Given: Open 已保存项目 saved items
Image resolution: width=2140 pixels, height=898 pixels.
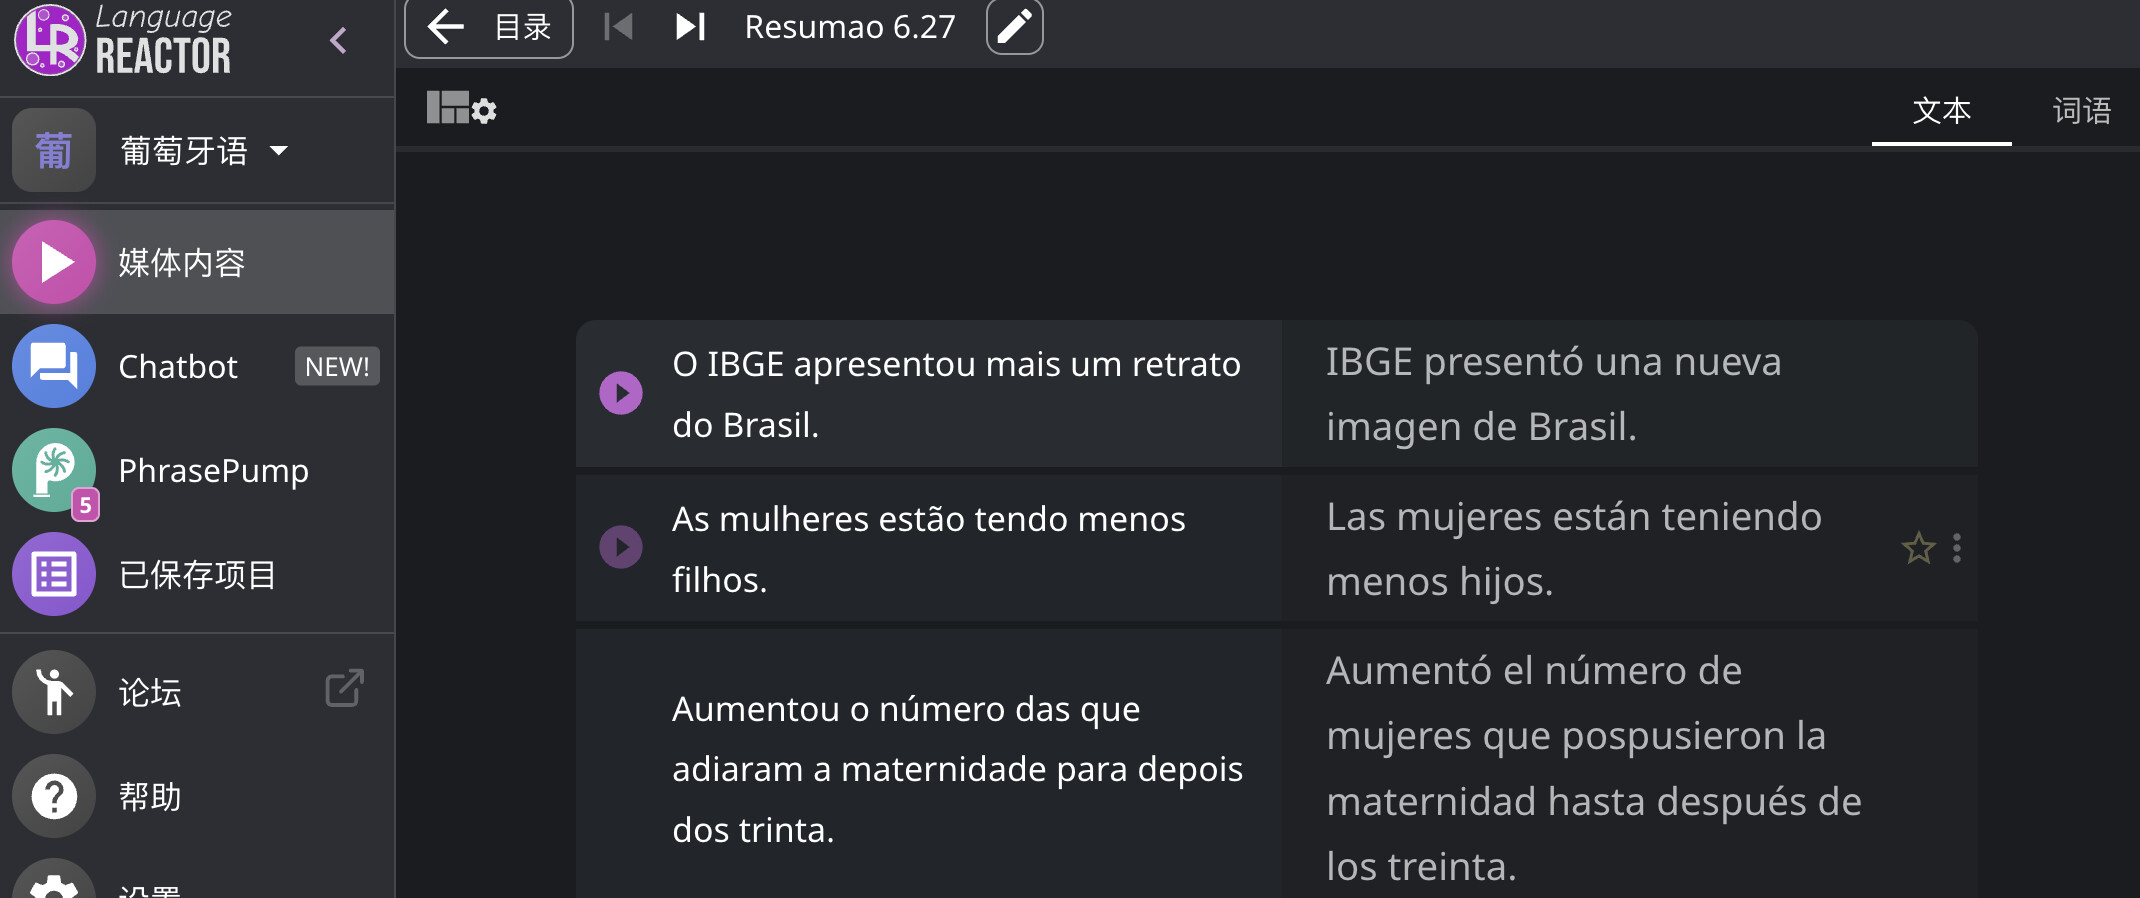Looking at the screenshot, I should [x=197, y=574].
